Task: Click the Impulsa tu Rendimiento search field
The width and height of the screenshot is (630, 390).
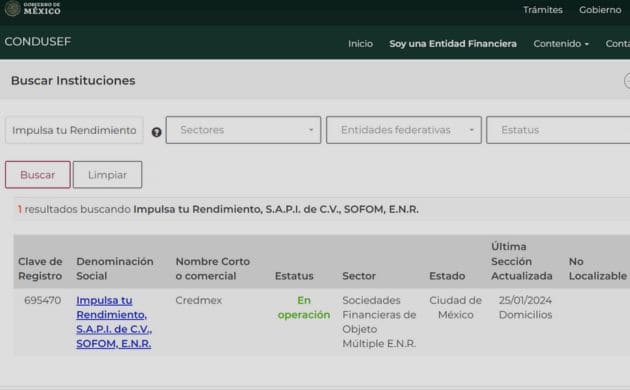Action: pos(74,130)
